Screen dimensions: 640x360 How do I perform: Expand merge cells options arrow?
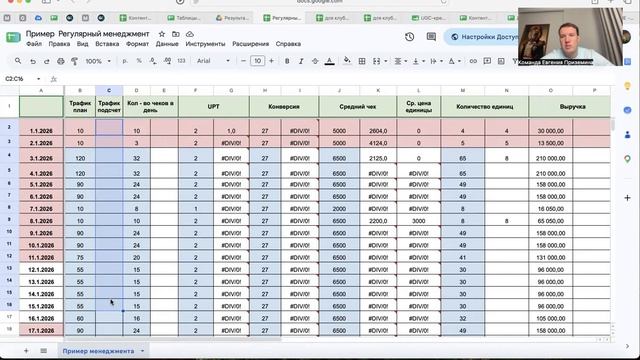[386, 61]
